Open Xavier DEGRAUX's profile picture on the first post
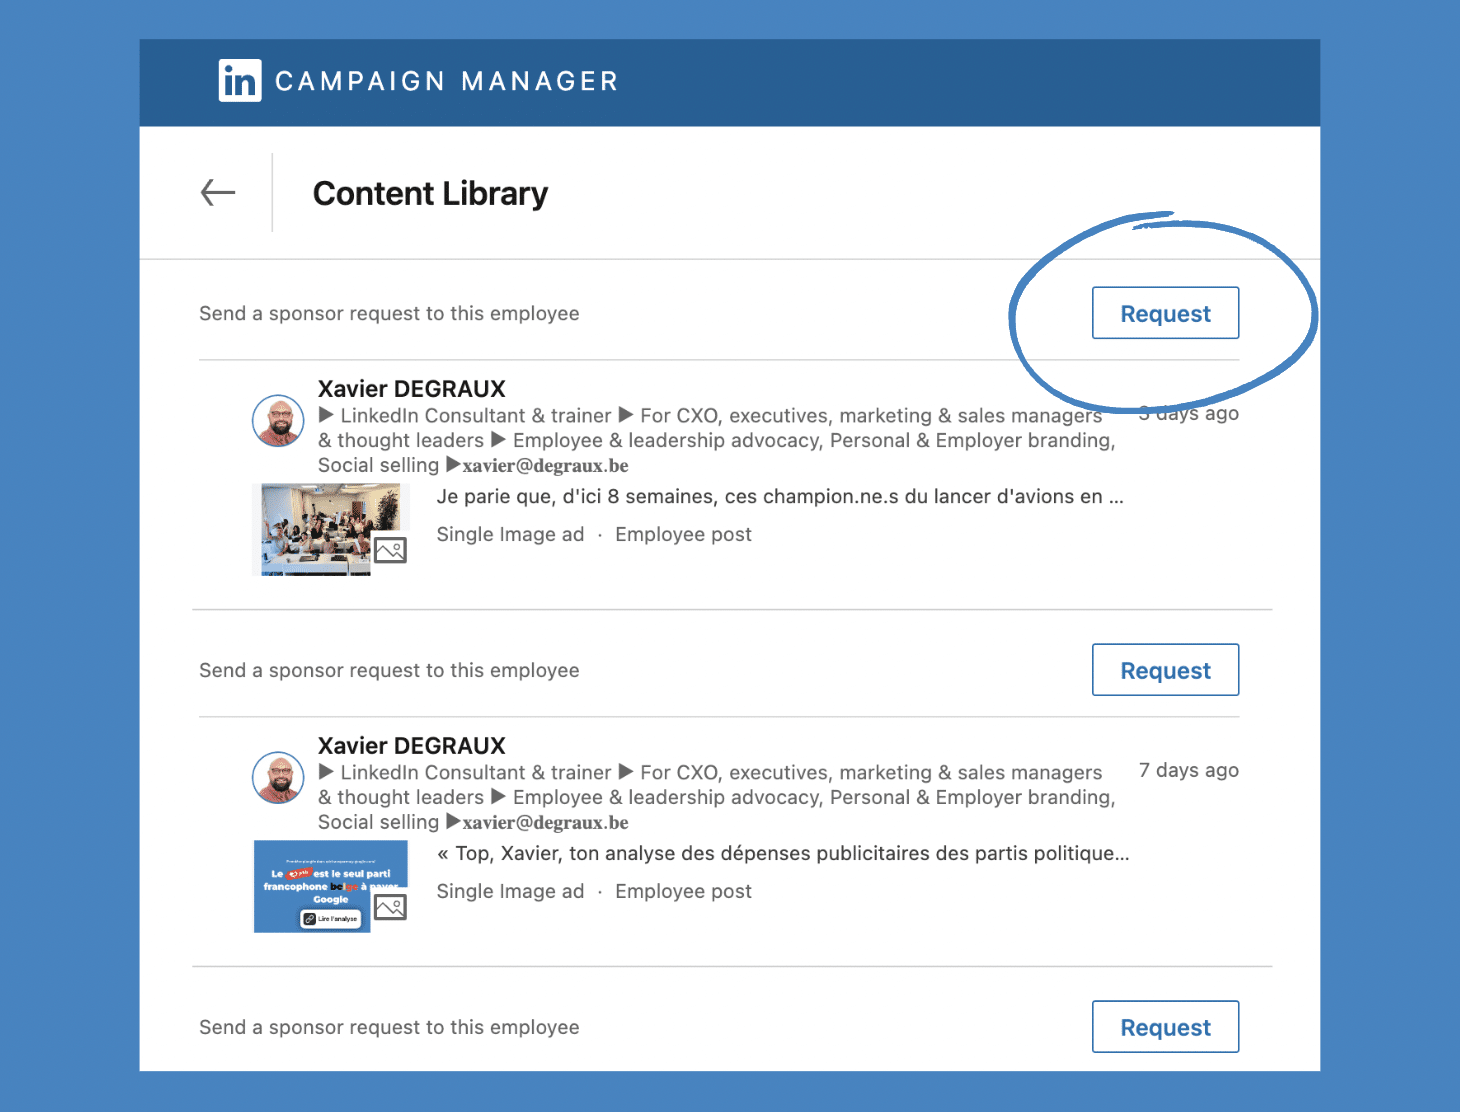Viewport: 1460px width, 1112px height. (277, 422)
